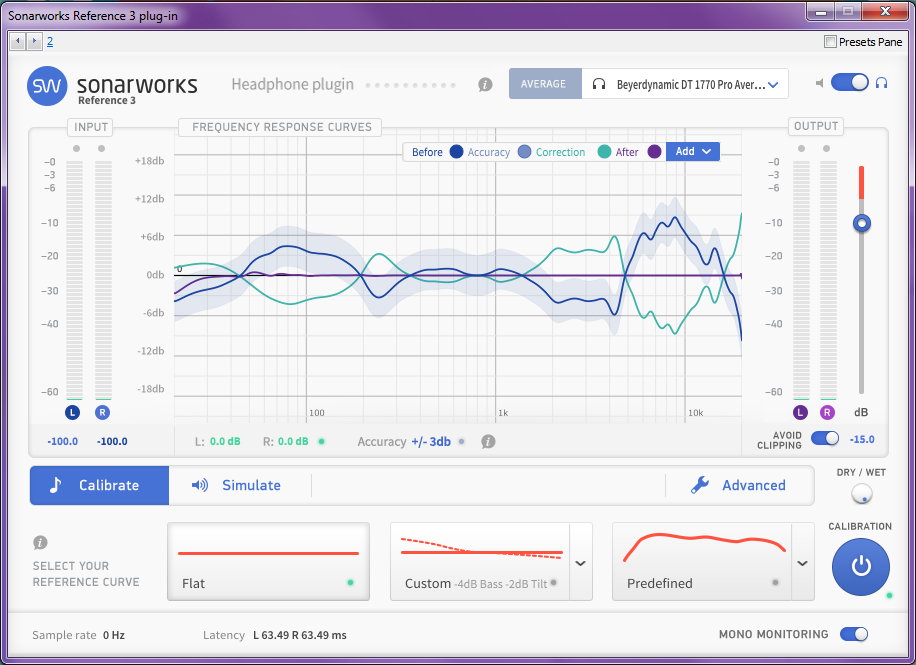Click the speaker icon left of output toggle
The image size is (916, 665).
coord(820,83)
